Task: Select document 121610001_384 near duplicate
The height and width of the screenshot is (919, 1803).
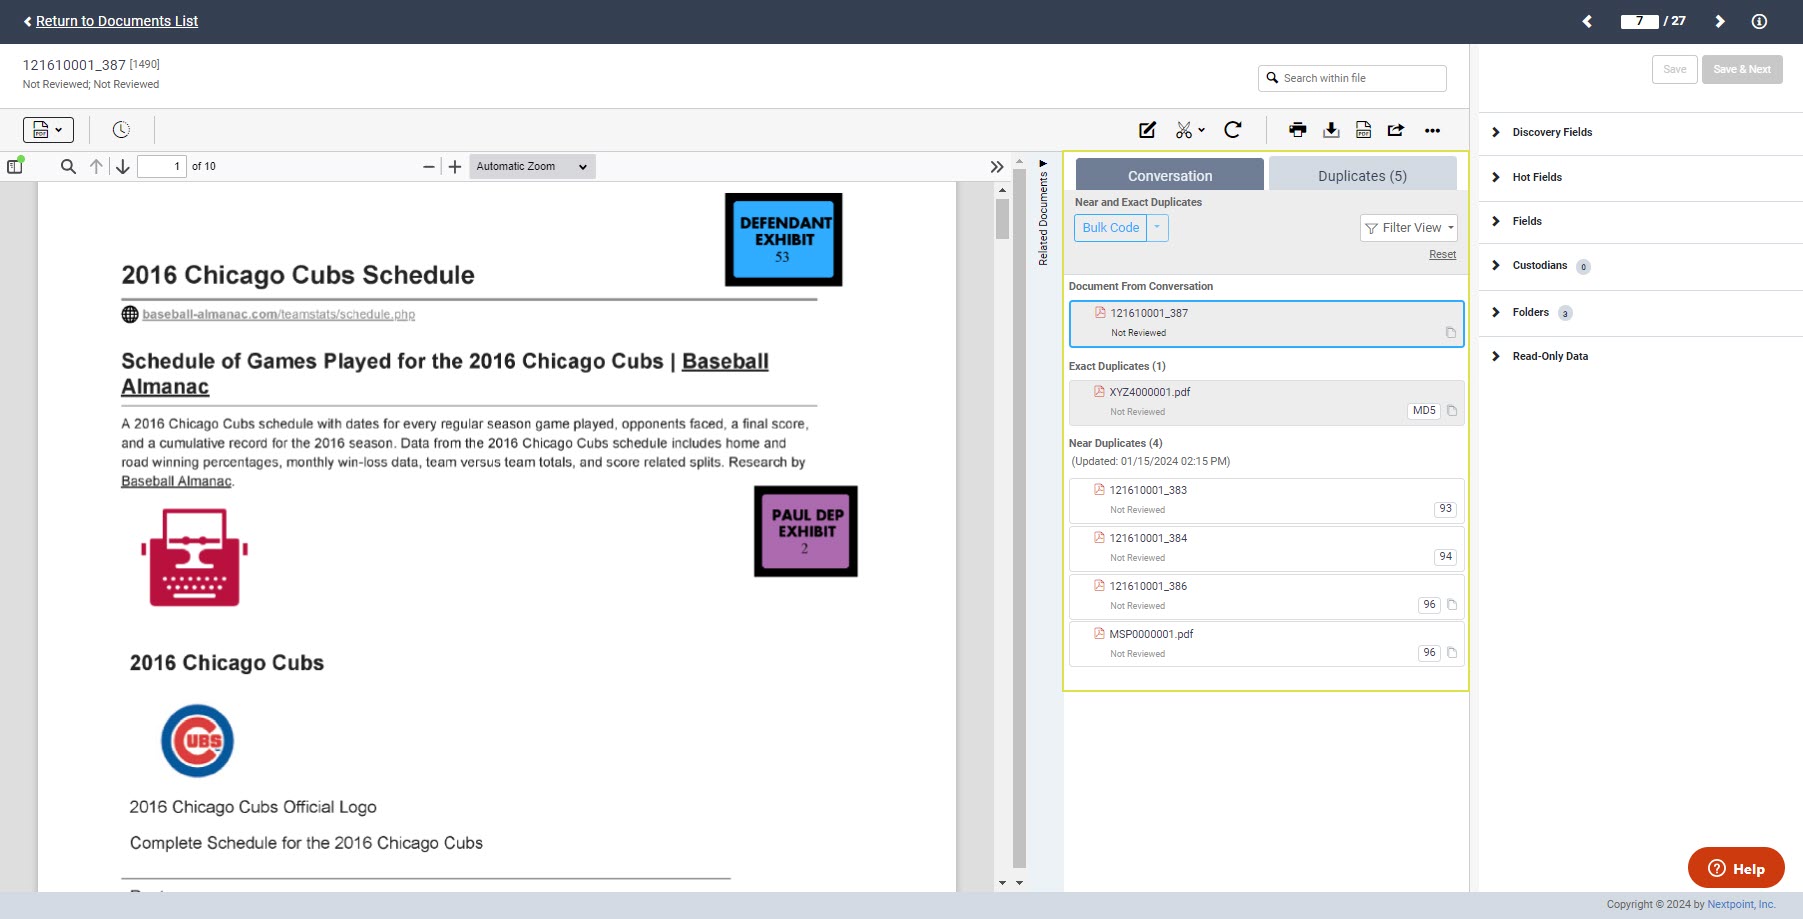Action: click(1266, 548)
